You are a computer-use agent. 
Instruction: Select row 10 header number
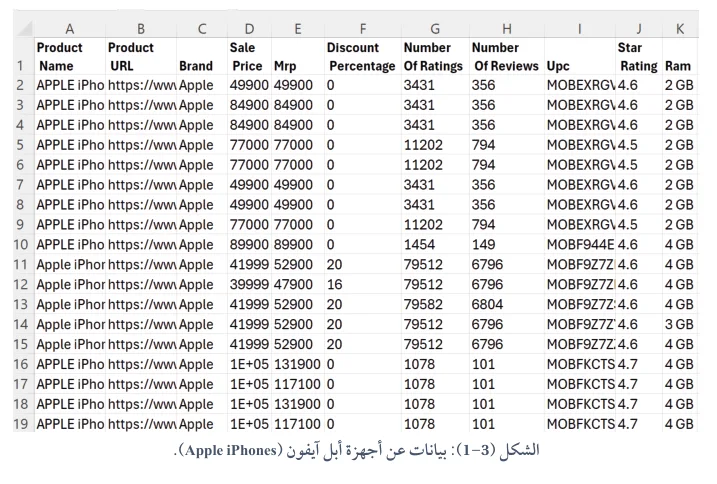click(21, 245)
